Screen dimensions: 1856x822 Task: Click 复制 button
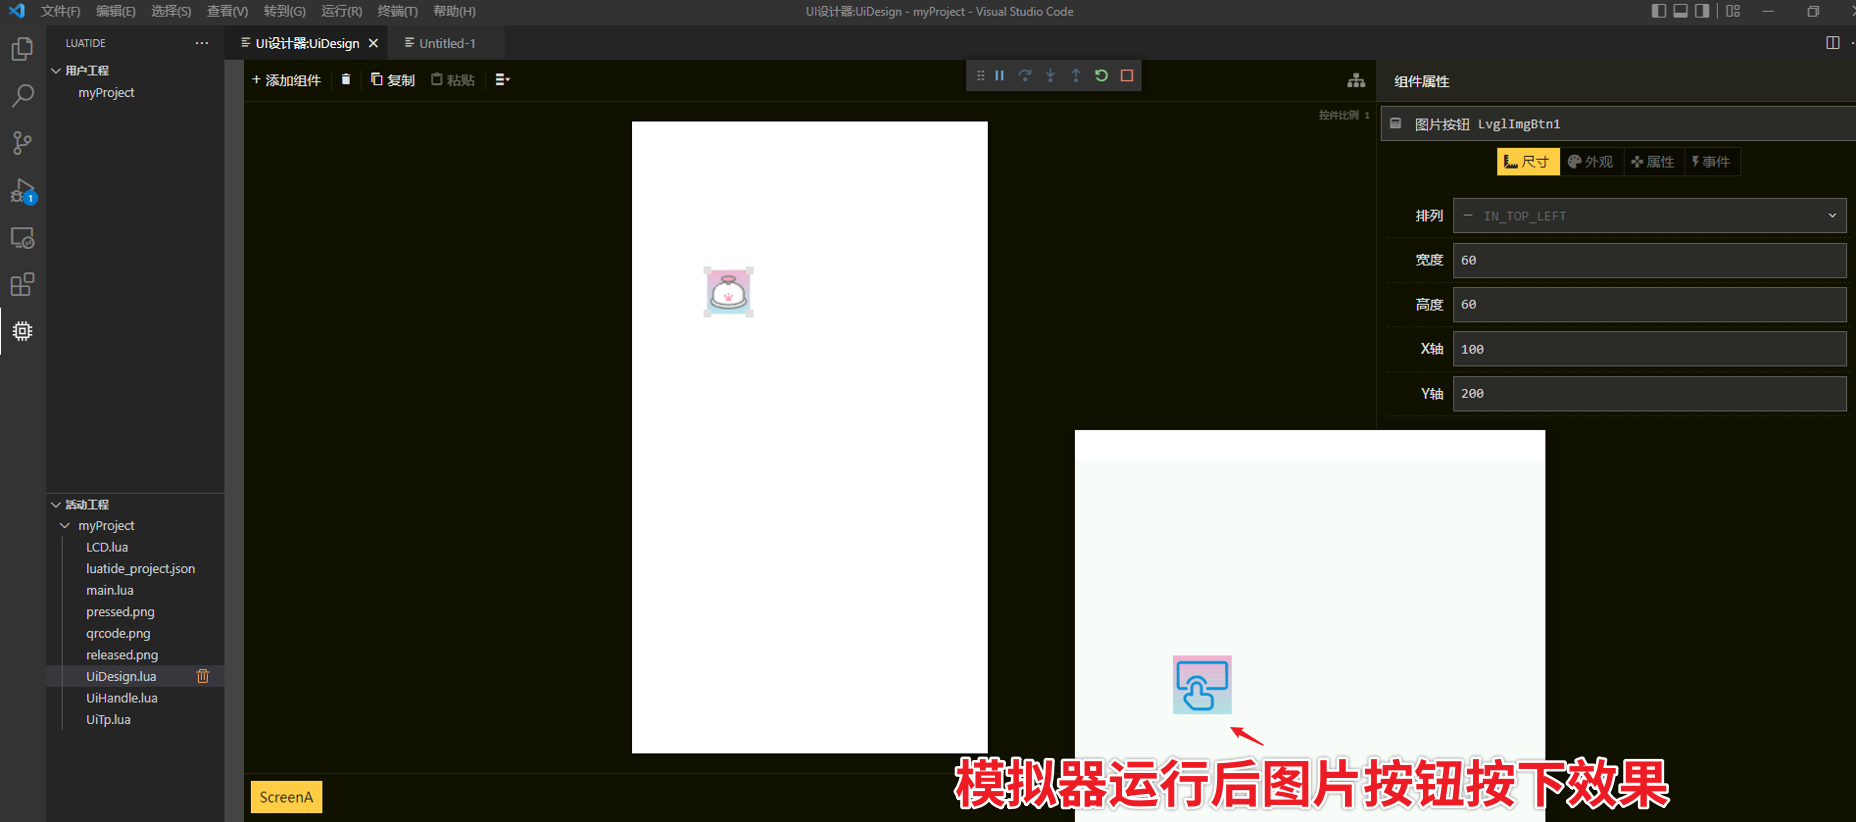(393, 80)
